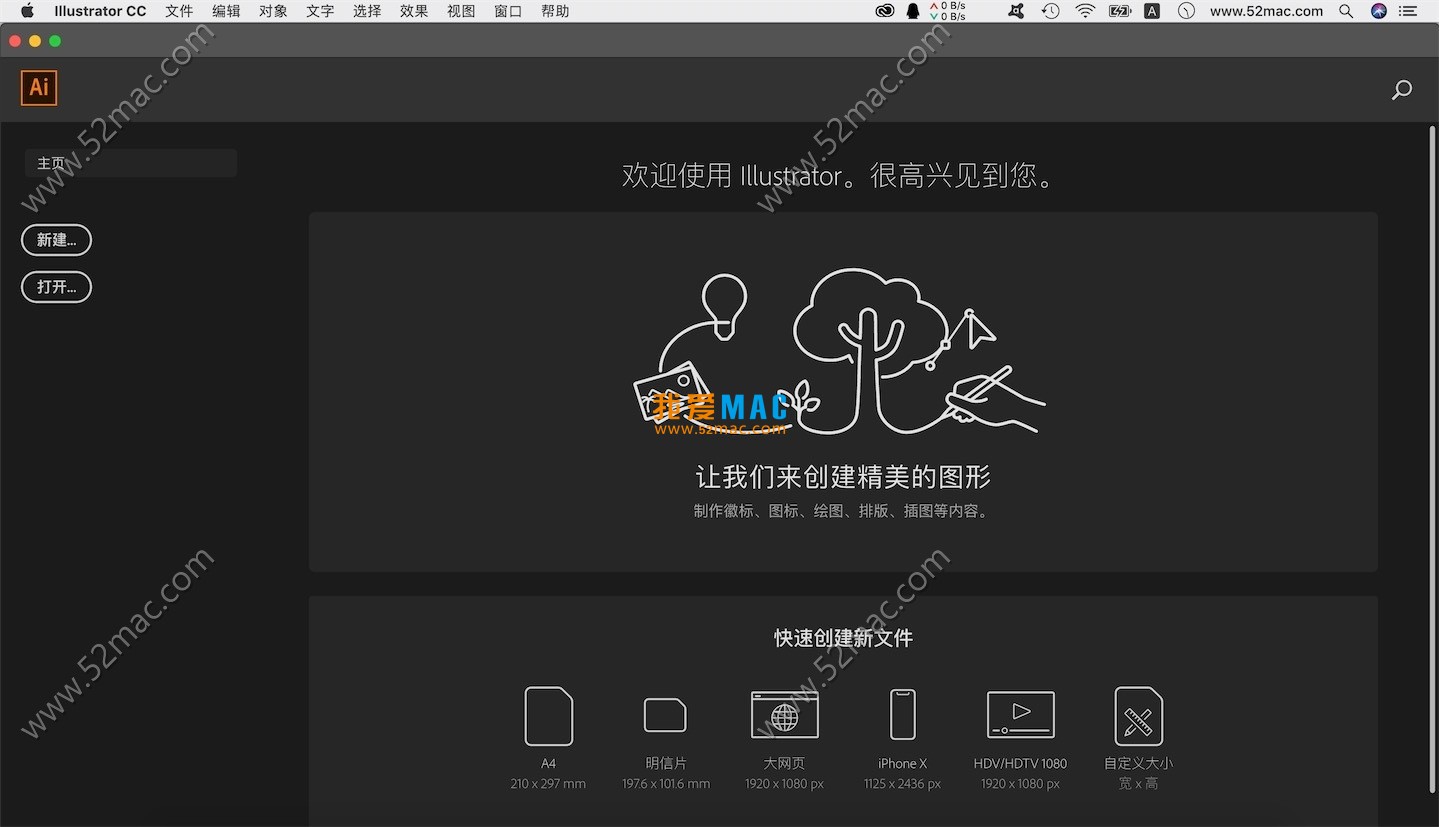The image size is (1439, 827).
Task: Select the 主页 home tab in sidebar
Action: (x=131, y=163)
